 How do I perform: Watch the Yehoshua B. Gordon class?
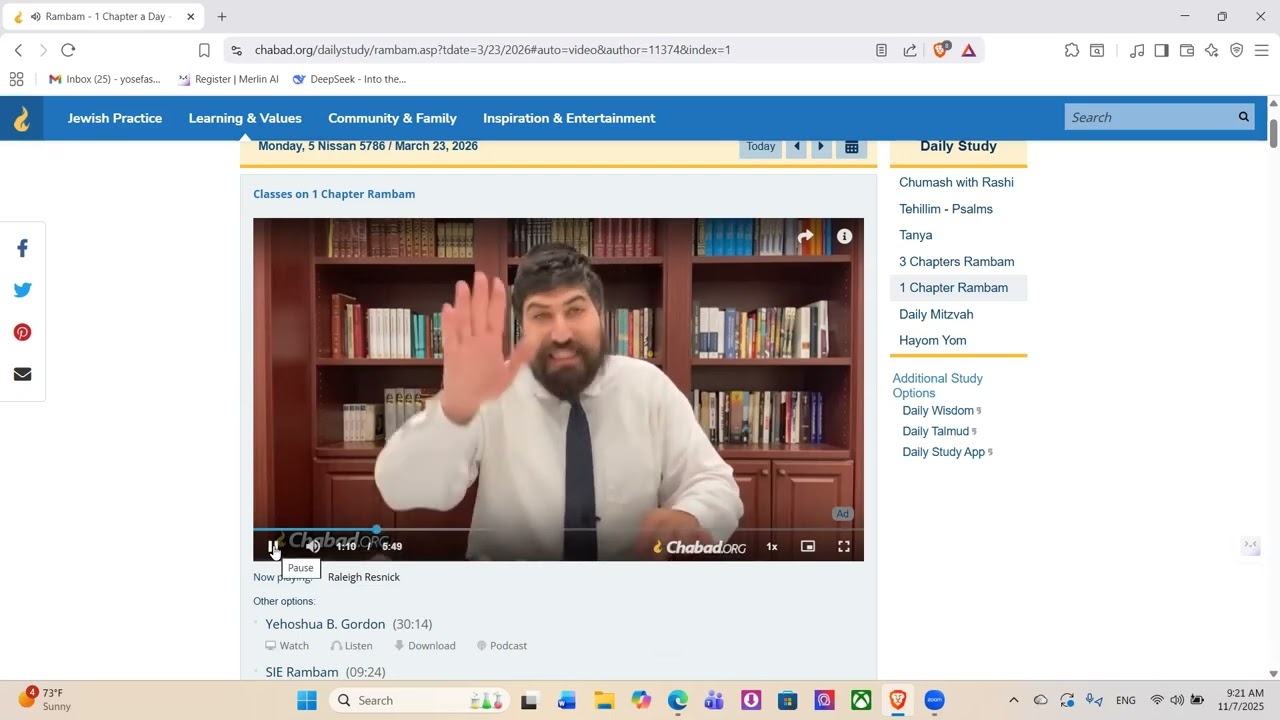287,646
